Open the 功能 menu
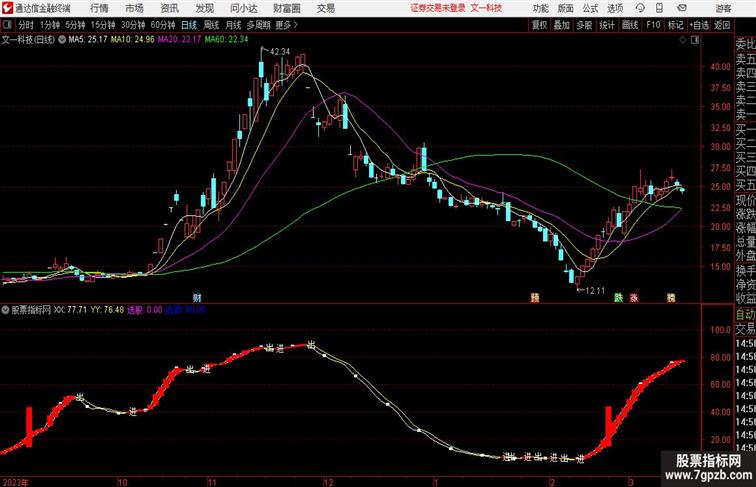This screenshot has height=487, width=756. click(x=541, y=8)
